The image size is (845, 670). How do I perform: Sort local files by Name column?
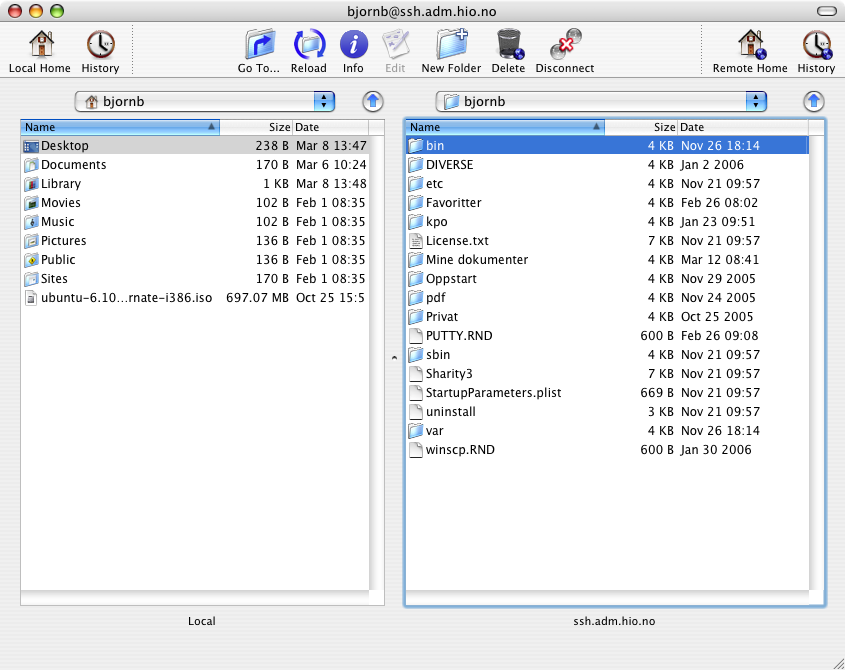(120, 127)
